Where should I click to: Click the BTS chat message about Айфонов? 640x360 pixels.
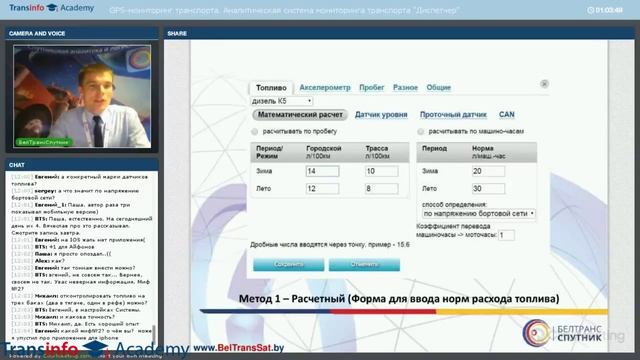coord(53,247)
